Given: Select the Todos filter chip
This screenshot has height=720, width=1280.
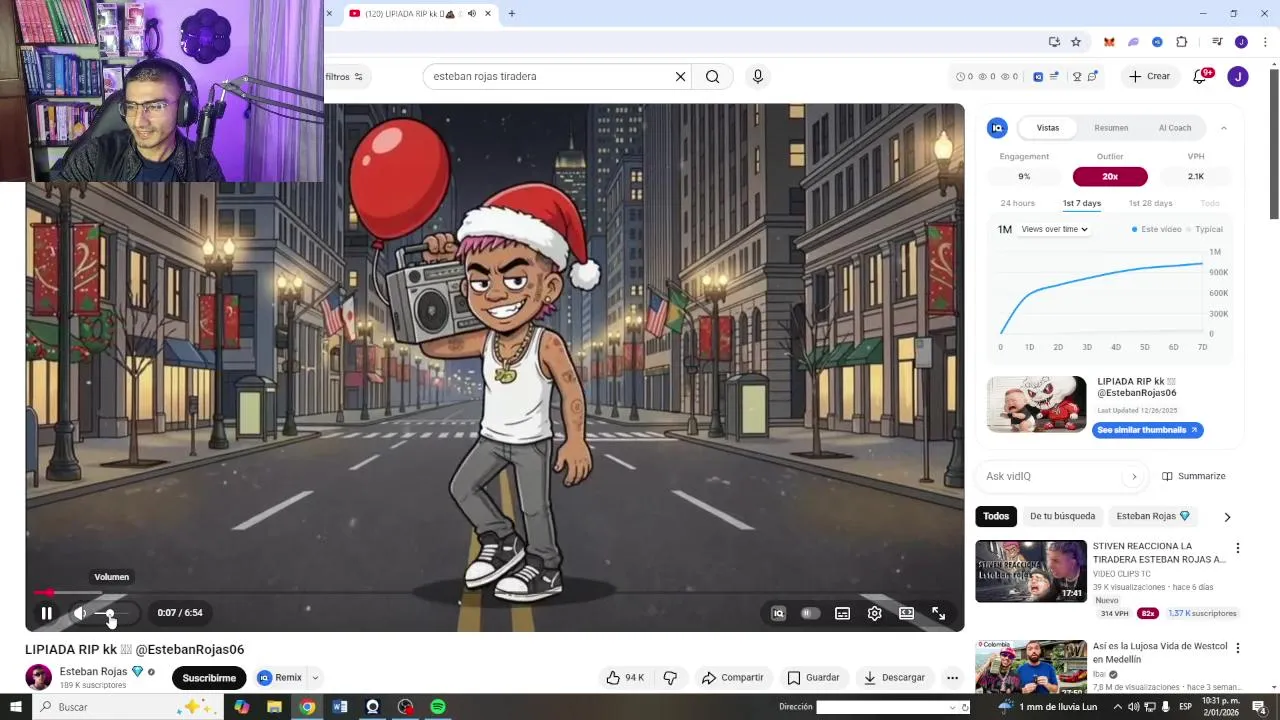Looking at the screenshot, I should coord(996,516).
